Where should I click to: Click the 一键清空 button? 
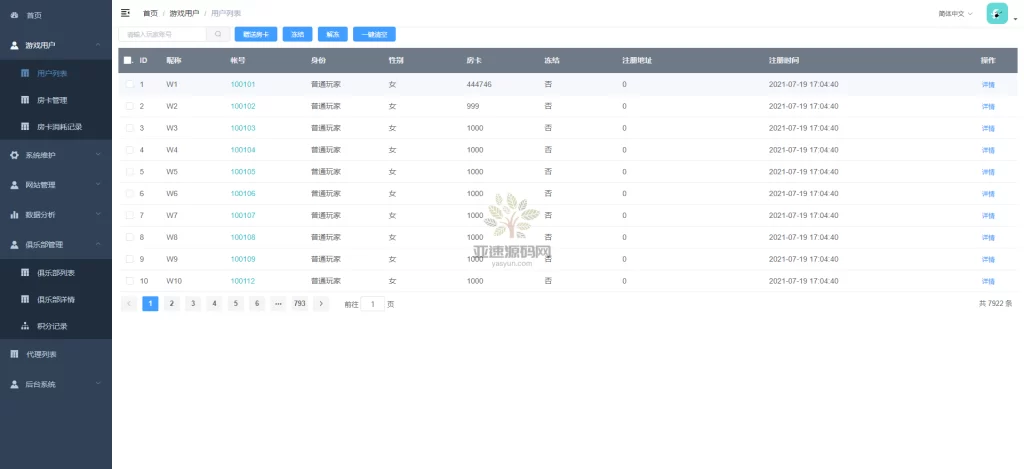pos(374,35)
